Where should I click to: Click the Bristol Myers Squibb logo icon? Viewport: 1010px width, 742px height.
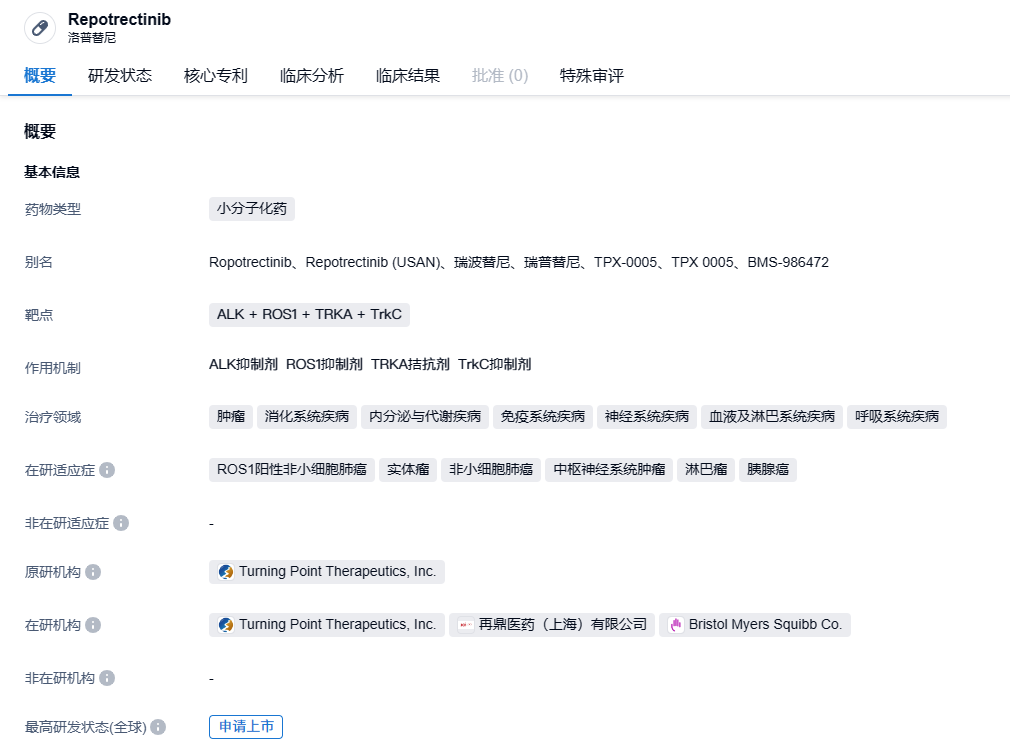click(x=676, y=625)
